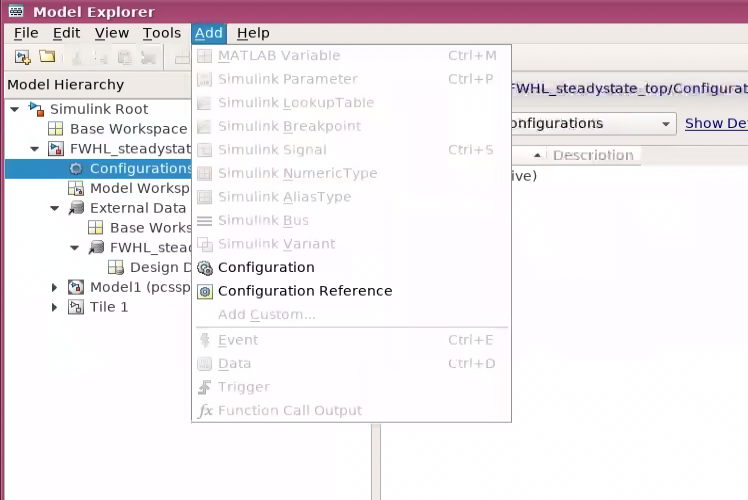Click the Simulink Root tree icon
This screenshot has height=500, width=748.
(36, 109)
